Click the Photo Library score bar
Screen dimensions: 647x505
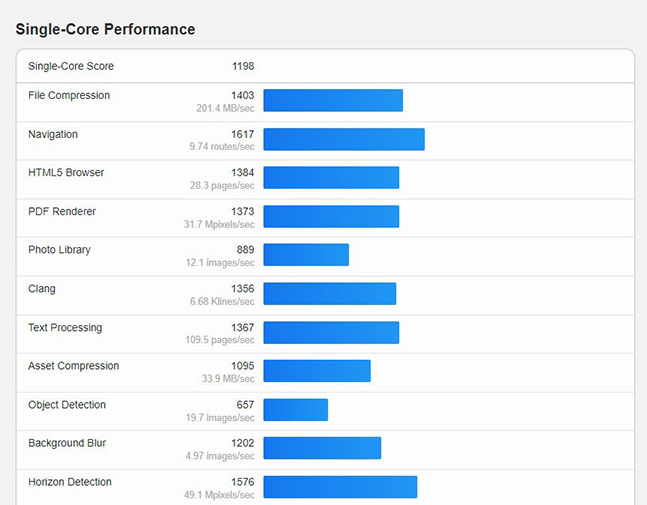click(306, 254)
